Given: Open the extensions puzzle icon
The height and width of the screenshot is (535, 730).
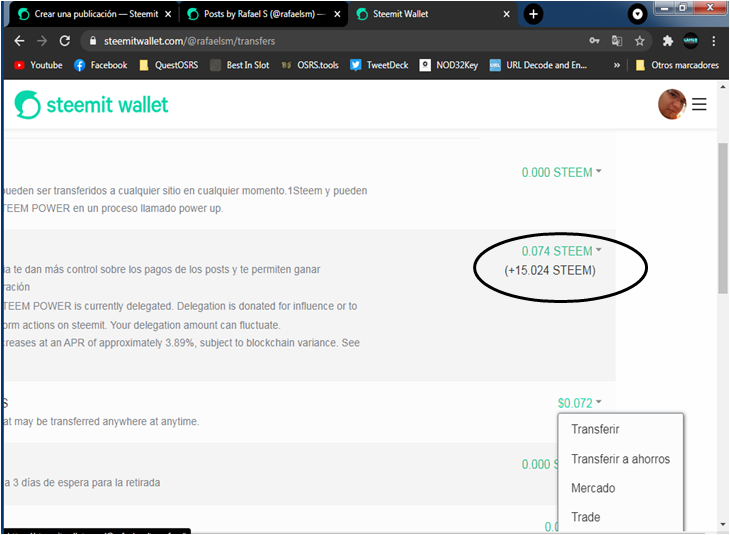Looking at the screenshot, I should [x=668, y=41].
